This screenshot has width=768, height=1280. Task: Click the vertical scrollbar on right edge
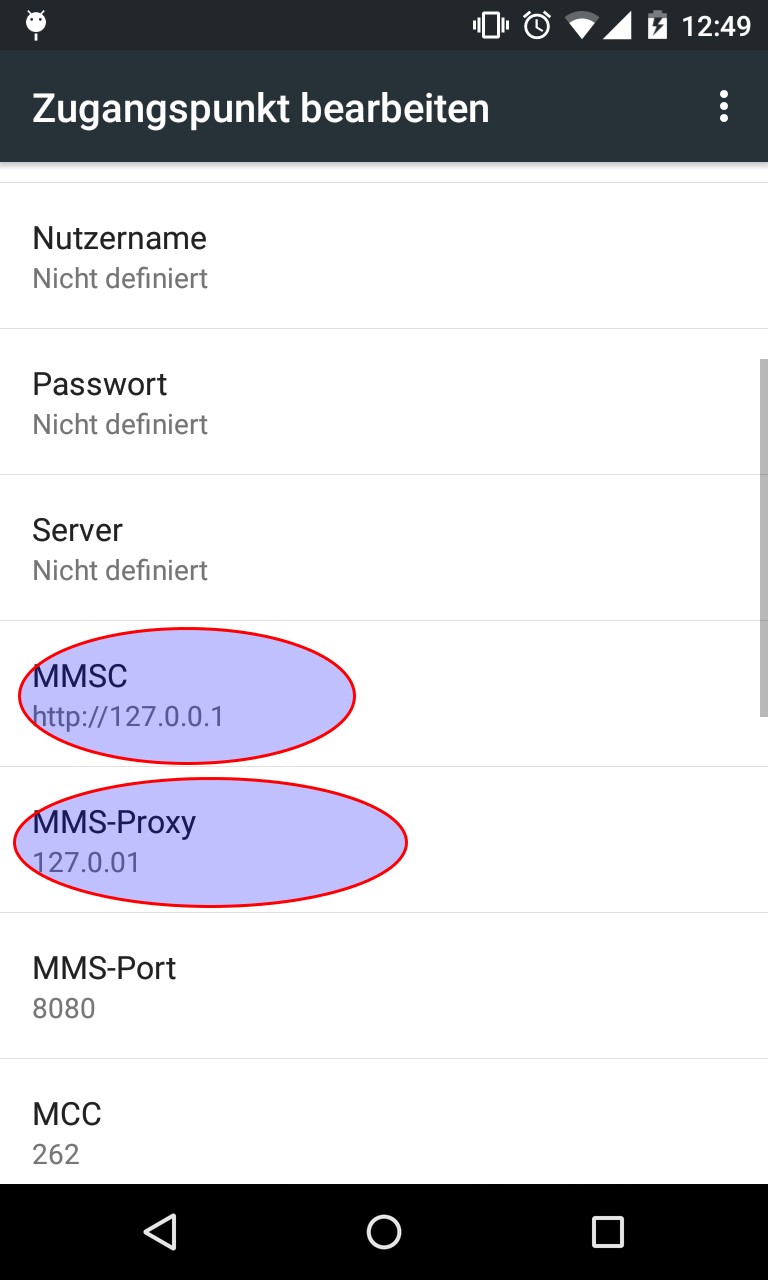763,537
